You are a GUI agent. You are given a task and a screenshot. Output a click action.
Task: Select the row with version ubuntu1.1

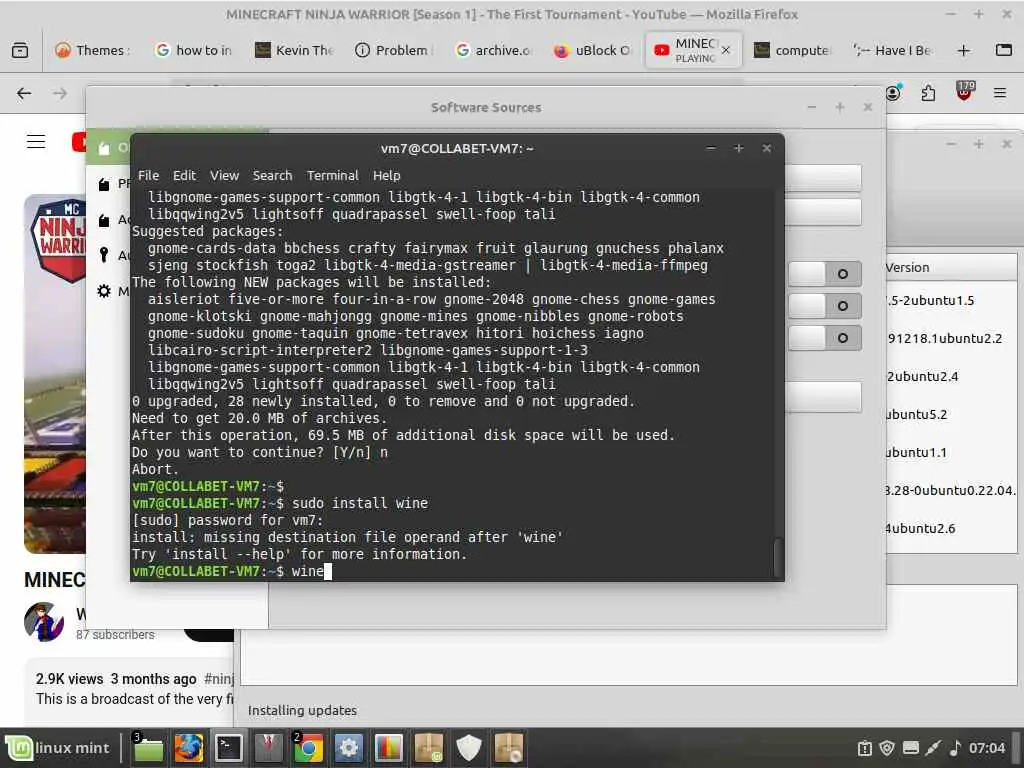point(951,452)
